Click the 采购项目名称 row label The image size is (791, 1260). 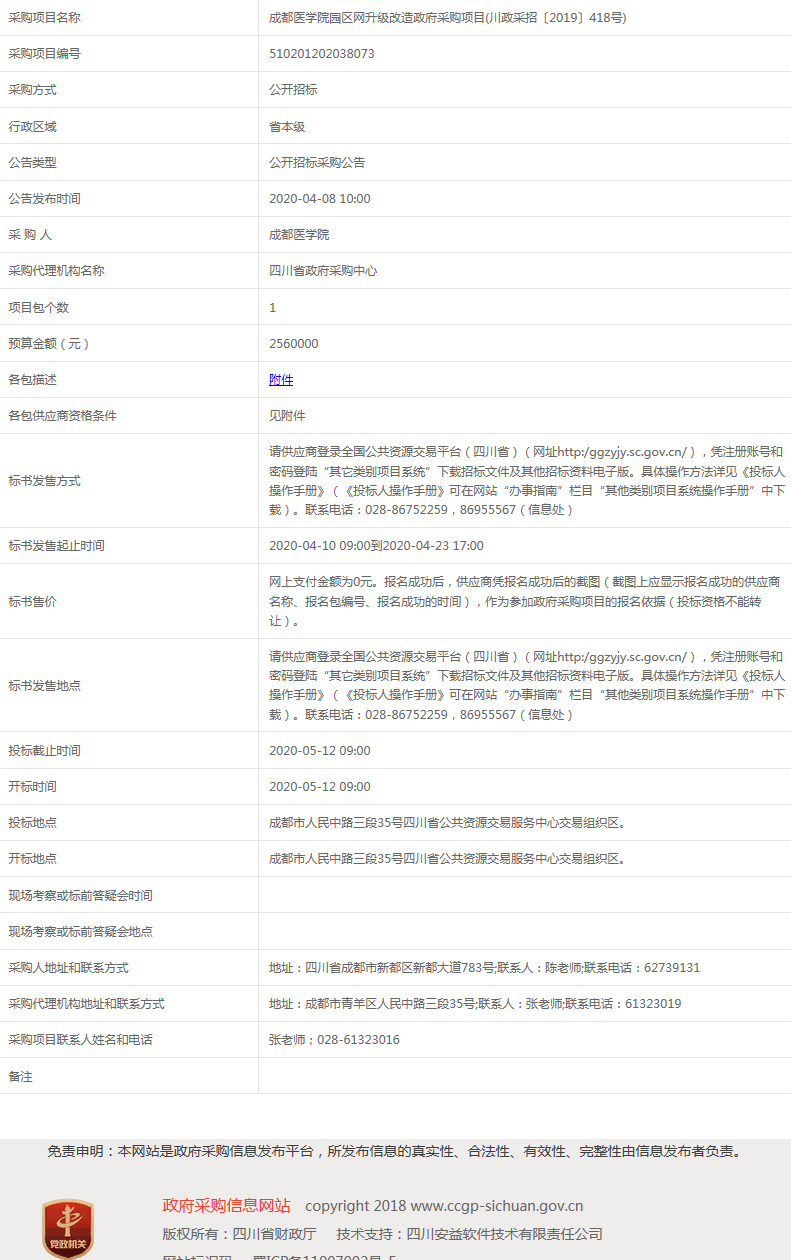point(45,18)
